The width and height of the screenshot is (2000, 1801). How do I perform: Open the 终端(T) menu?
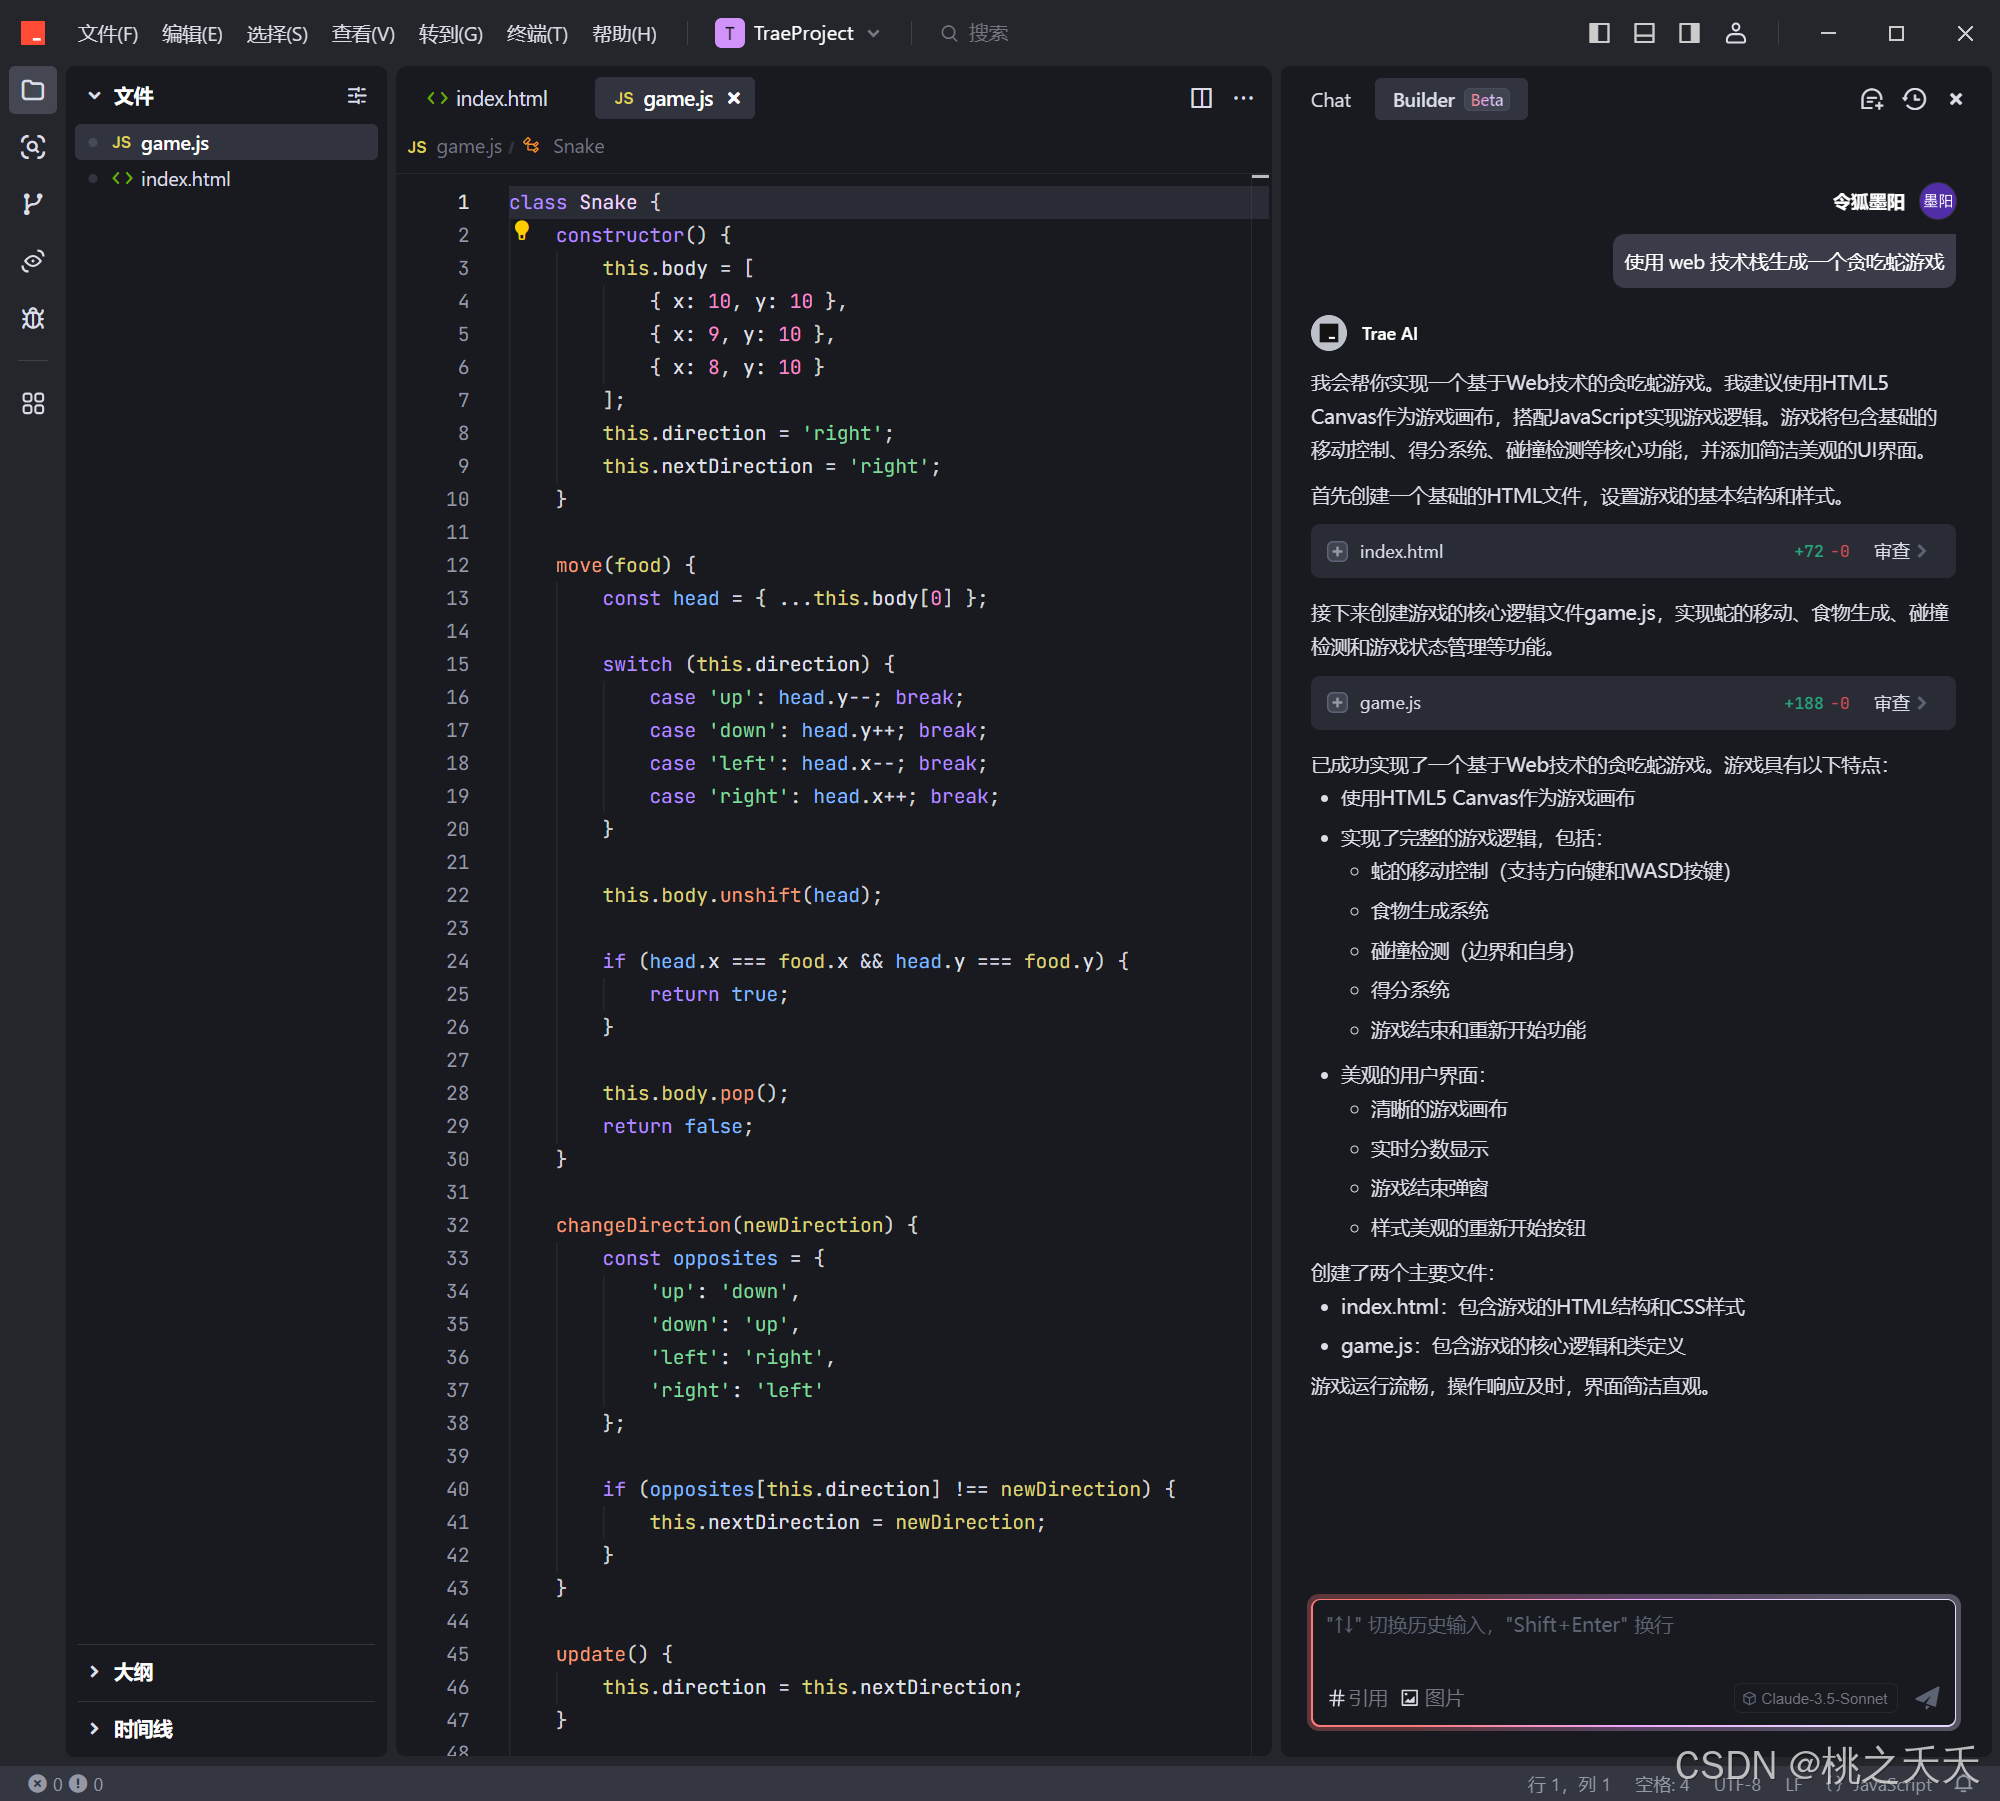tap(537, 34)
